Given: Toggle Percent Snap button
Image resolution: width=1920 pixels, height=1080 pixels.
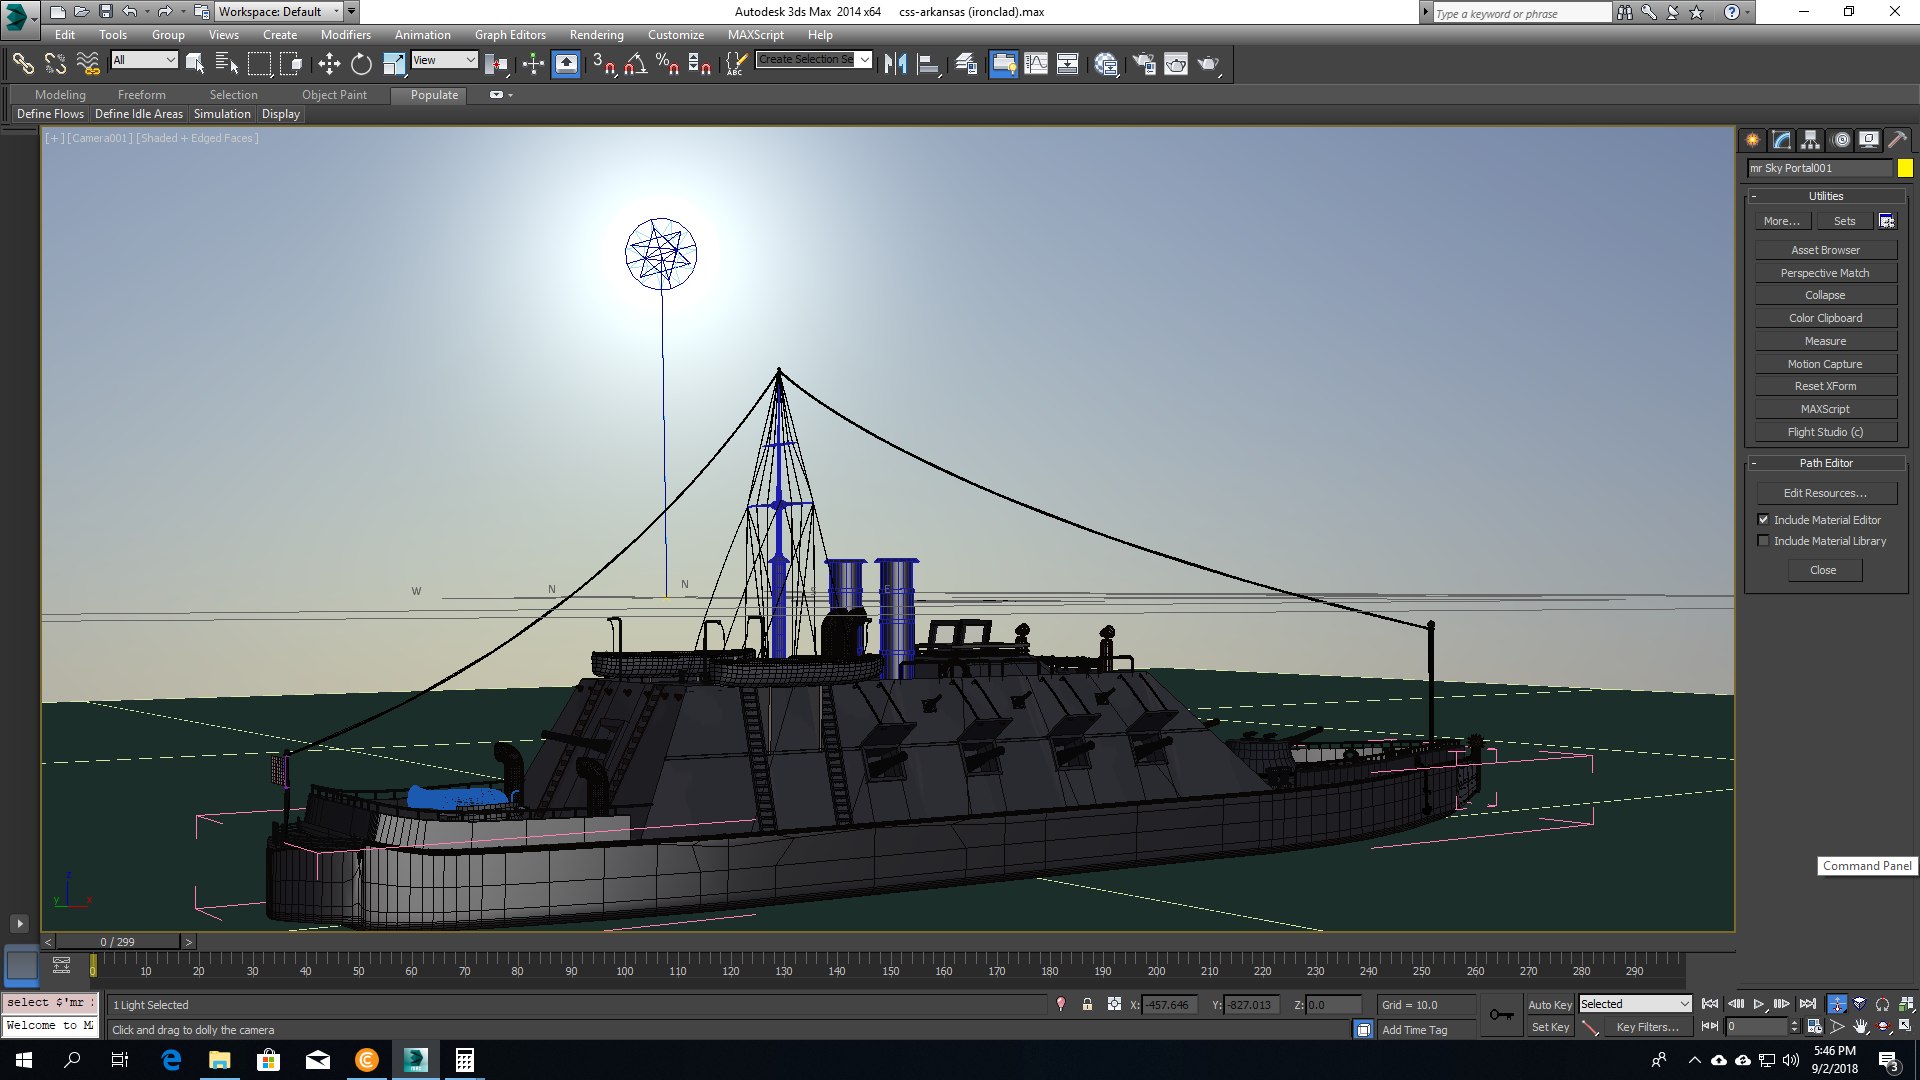Looking at the screenshot, I should (x=667, y=64).
